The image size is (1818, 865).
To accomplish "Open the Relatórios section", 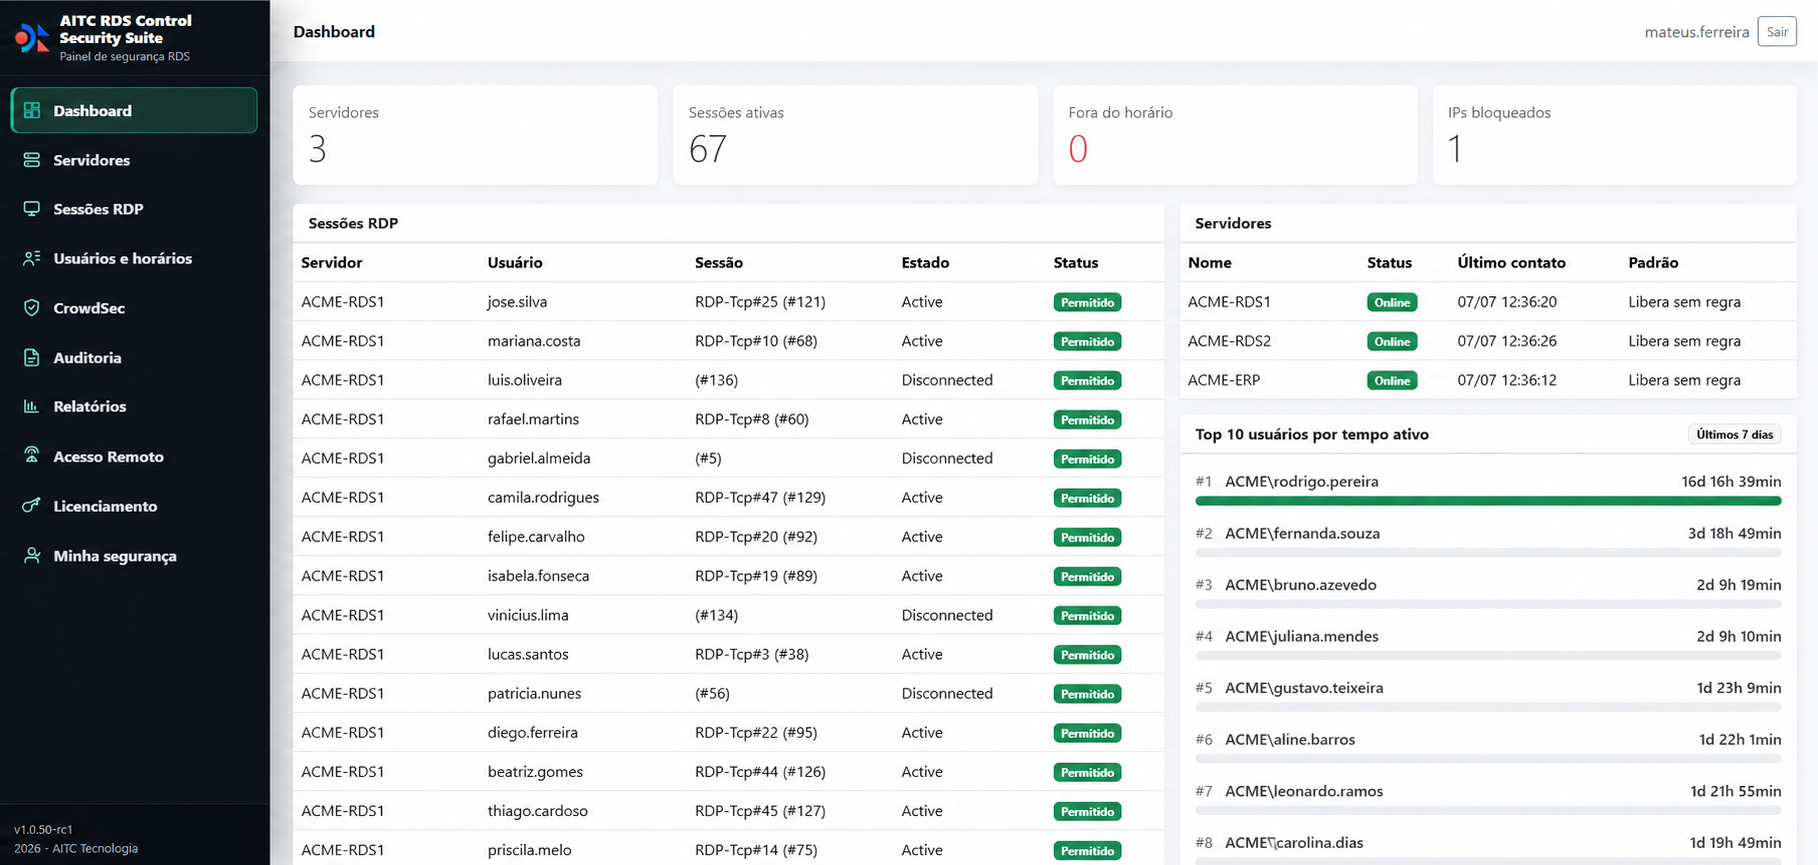I will 134,406.
